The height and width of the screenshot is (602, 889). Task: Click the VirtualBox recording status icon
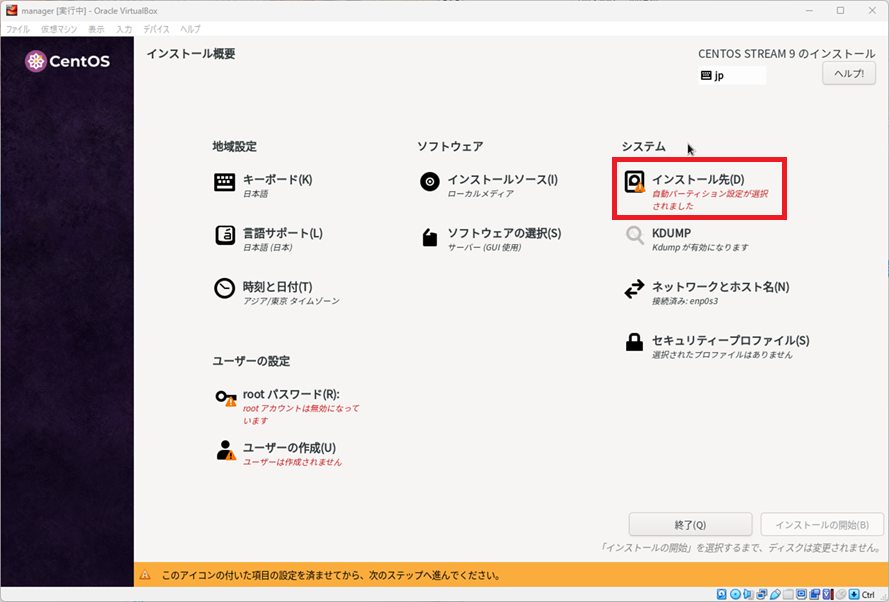click(815, 594)
